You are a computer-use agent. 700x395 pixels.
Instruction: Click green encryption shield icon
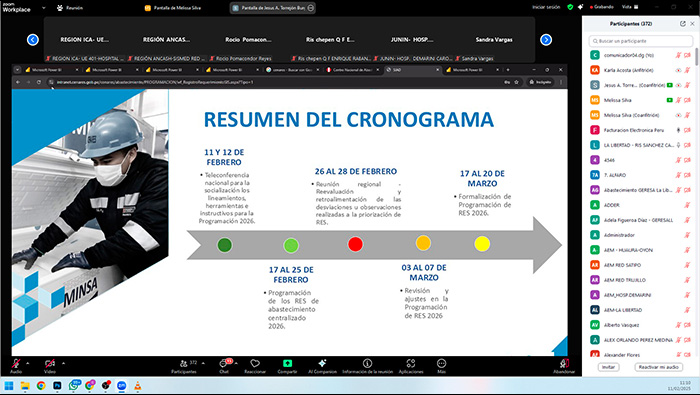pyautogui.click(x=570, y=7)
